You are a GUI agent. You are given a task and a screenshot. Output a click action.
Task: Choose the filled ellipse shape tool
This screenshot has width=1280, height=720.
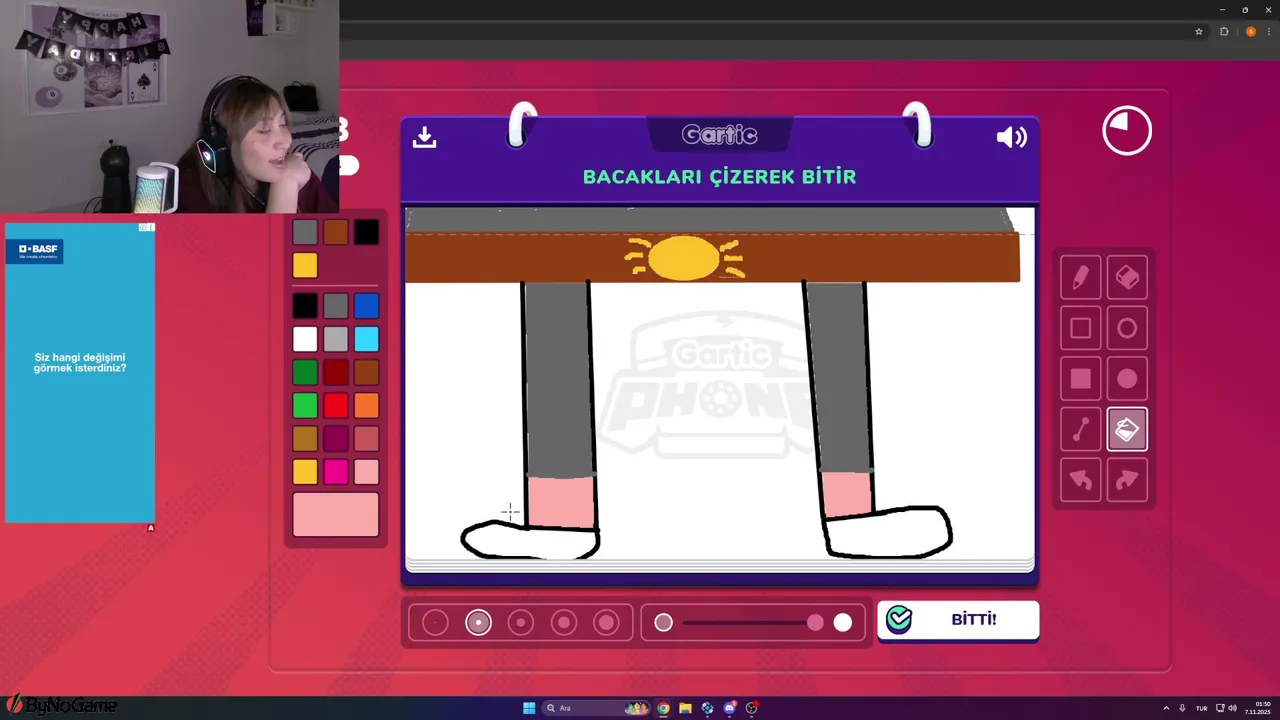pyautogui.click(x=1127, y=379)
